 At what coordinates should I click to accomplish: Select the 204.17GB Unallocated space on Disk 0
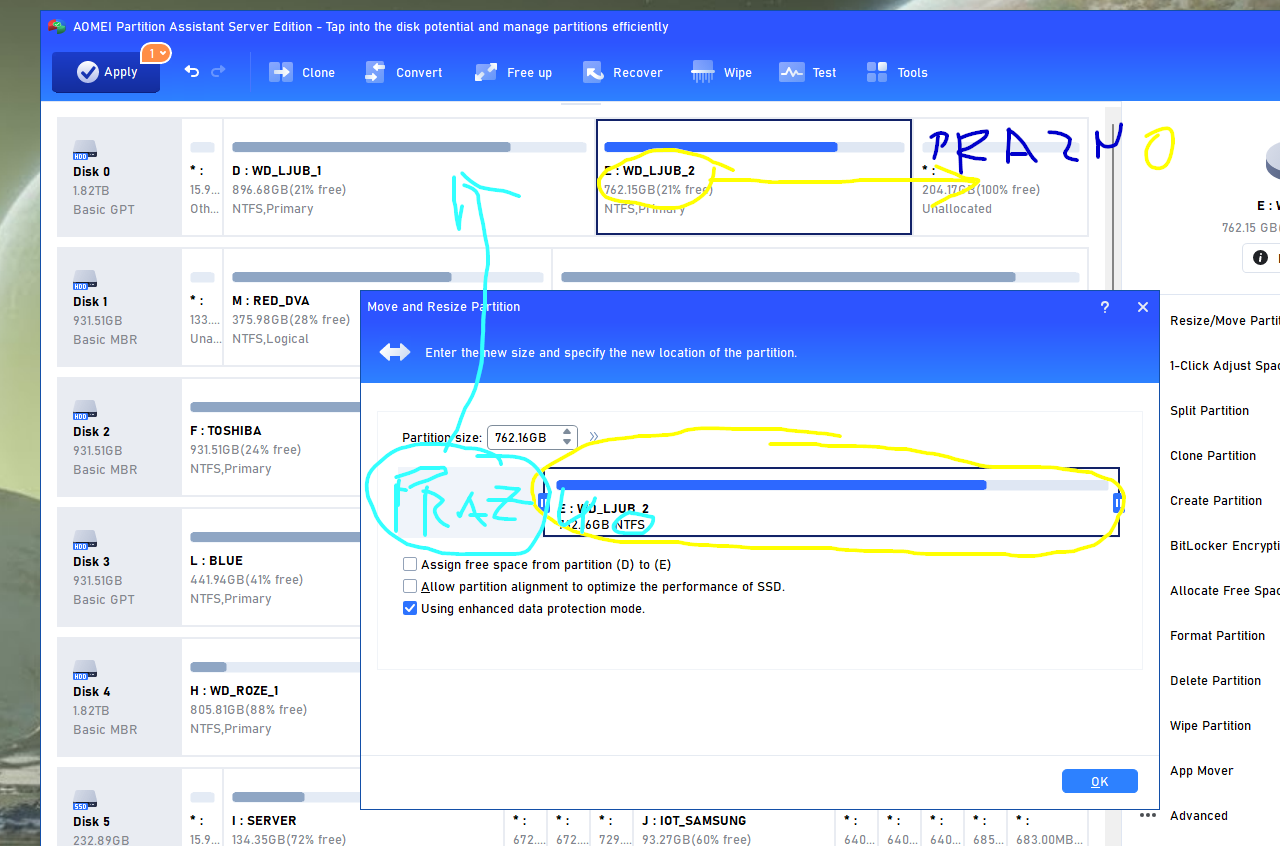point(1000,177)
